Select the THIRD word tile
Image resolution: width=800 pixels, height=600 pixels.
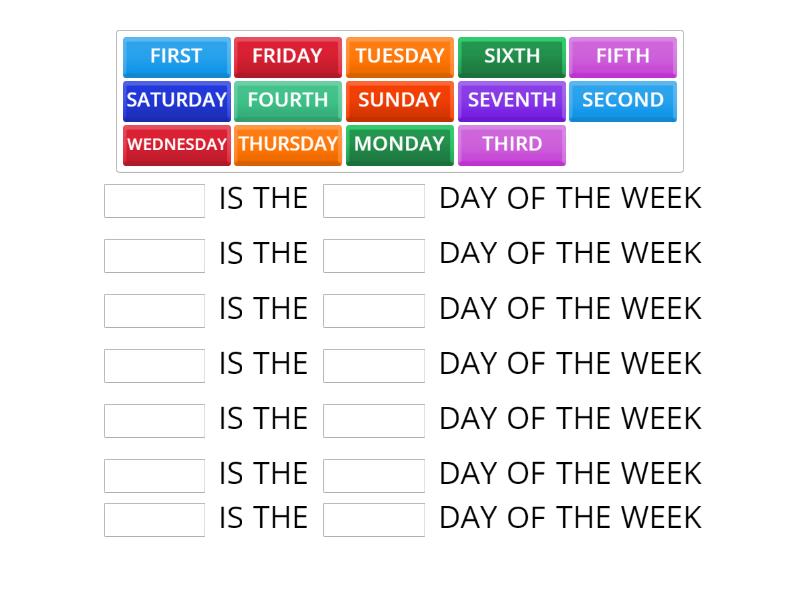pos(511,145)
